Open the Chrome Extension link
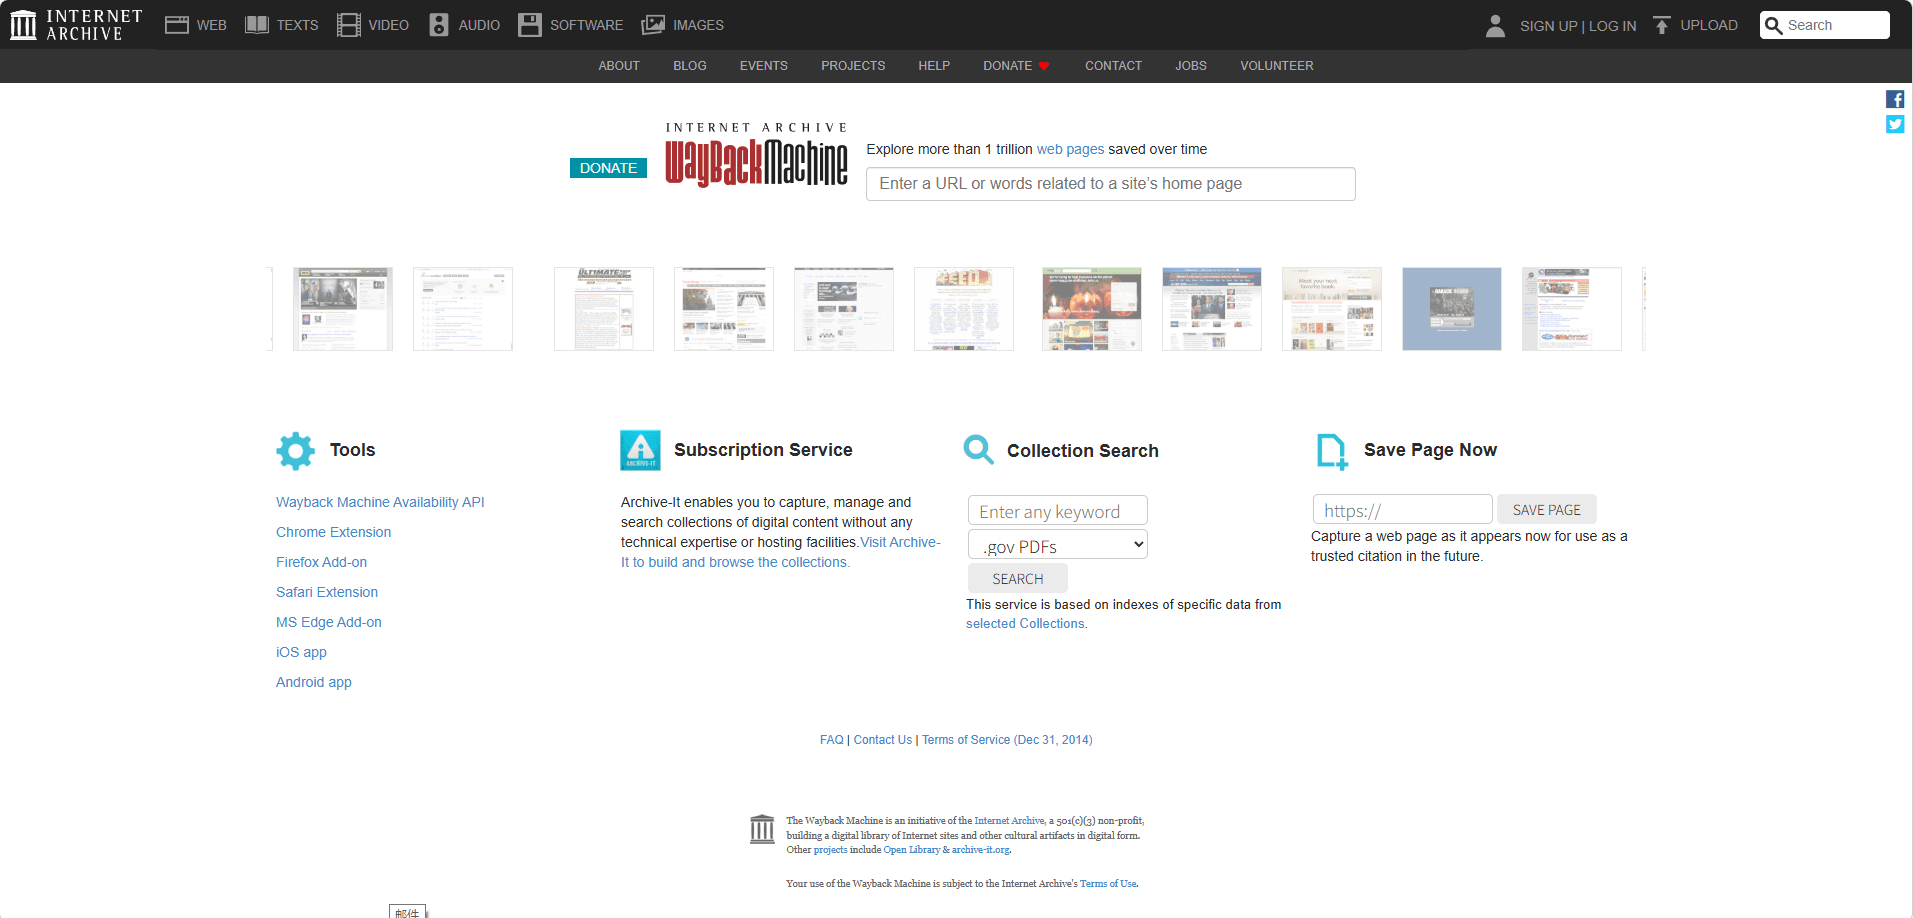Screen dimensions: 1913x918 tap(334, 532)
